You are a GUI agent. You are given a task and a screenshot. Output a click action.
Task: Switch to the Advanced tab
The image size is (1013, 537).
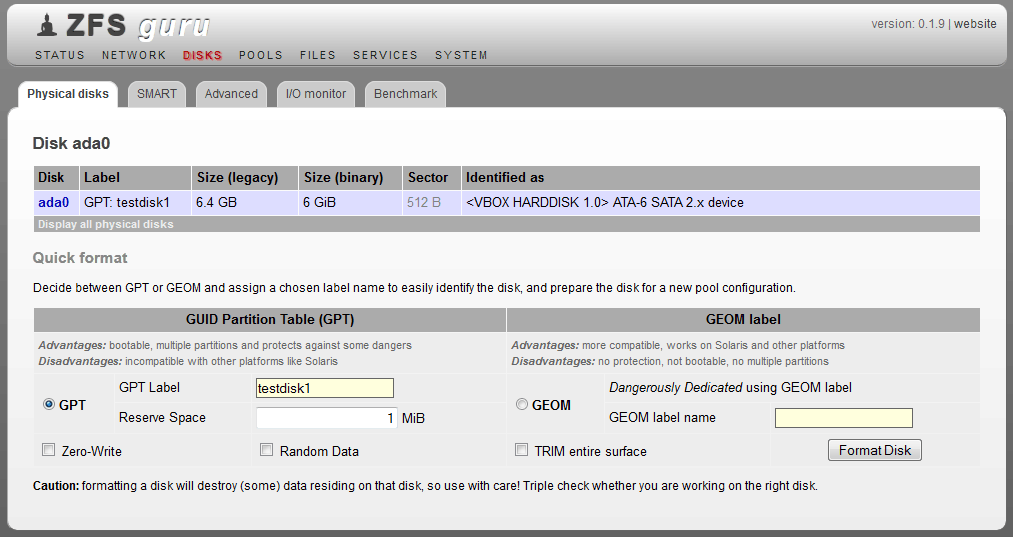point(231,94)
